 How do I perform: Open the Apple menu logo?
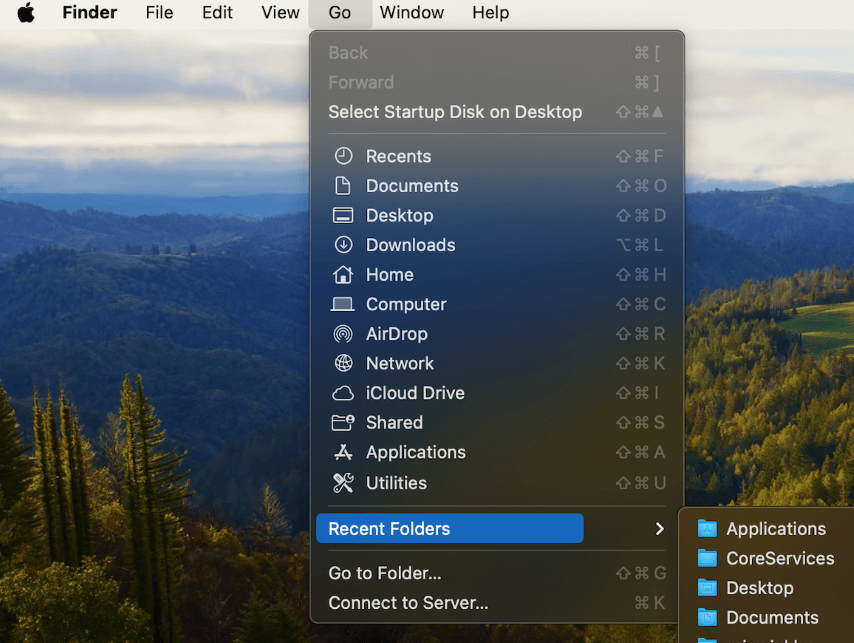(26, 13)
